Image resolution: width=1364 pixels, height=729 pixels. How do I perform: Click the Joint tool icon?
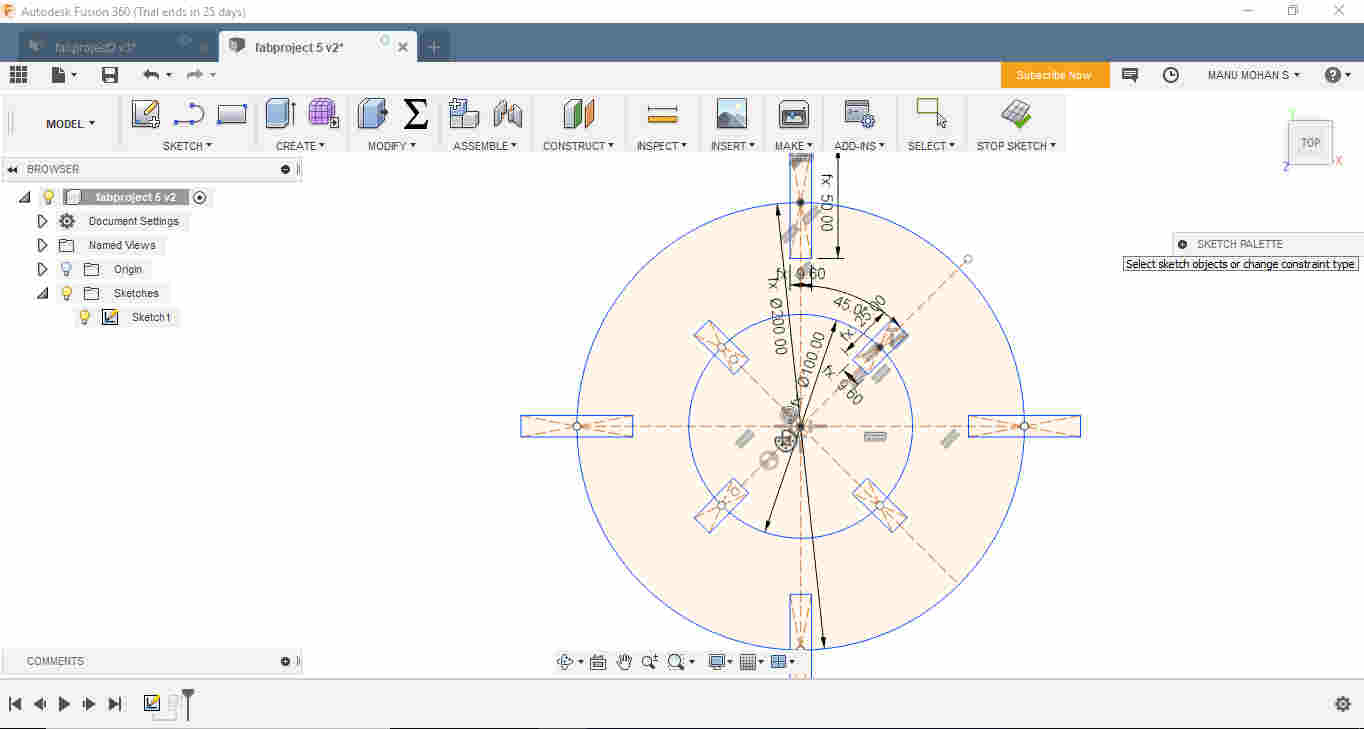click(508, 114)
